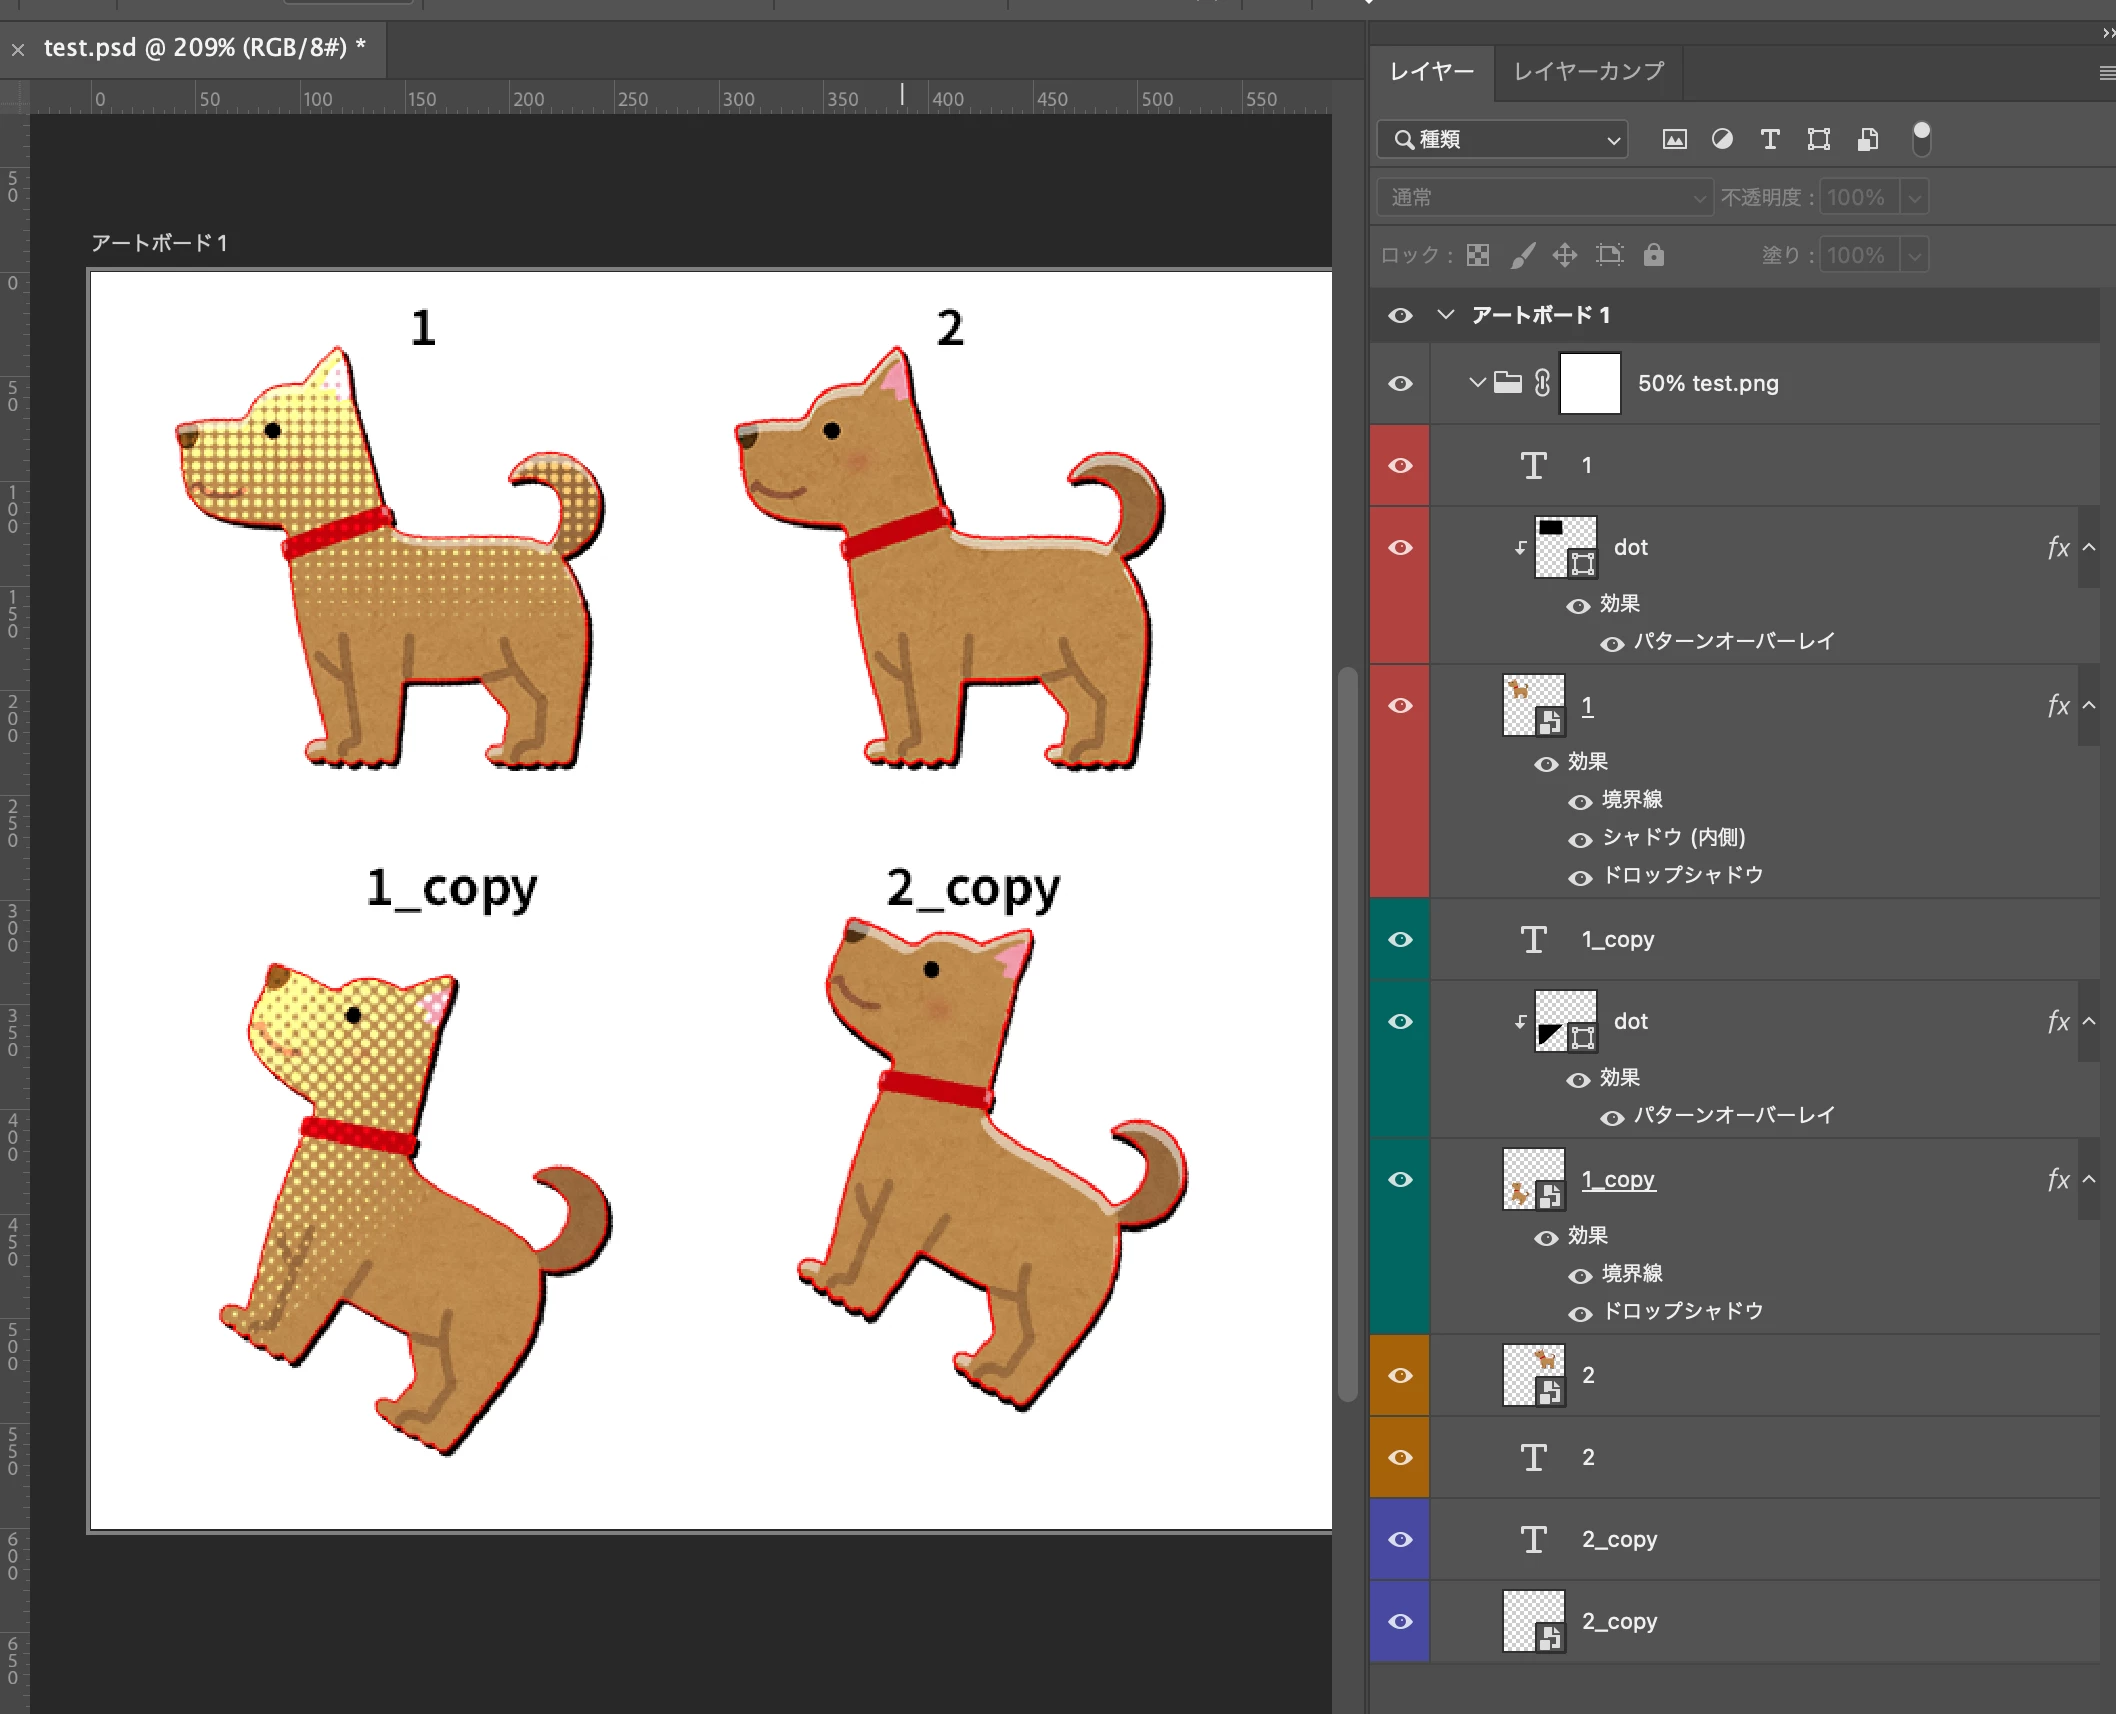Viewport: 2116px width, 1714px height.
Task: Open the 種類 filter type dropdown
Action: pyautogui.click(x=1502, y=139)
